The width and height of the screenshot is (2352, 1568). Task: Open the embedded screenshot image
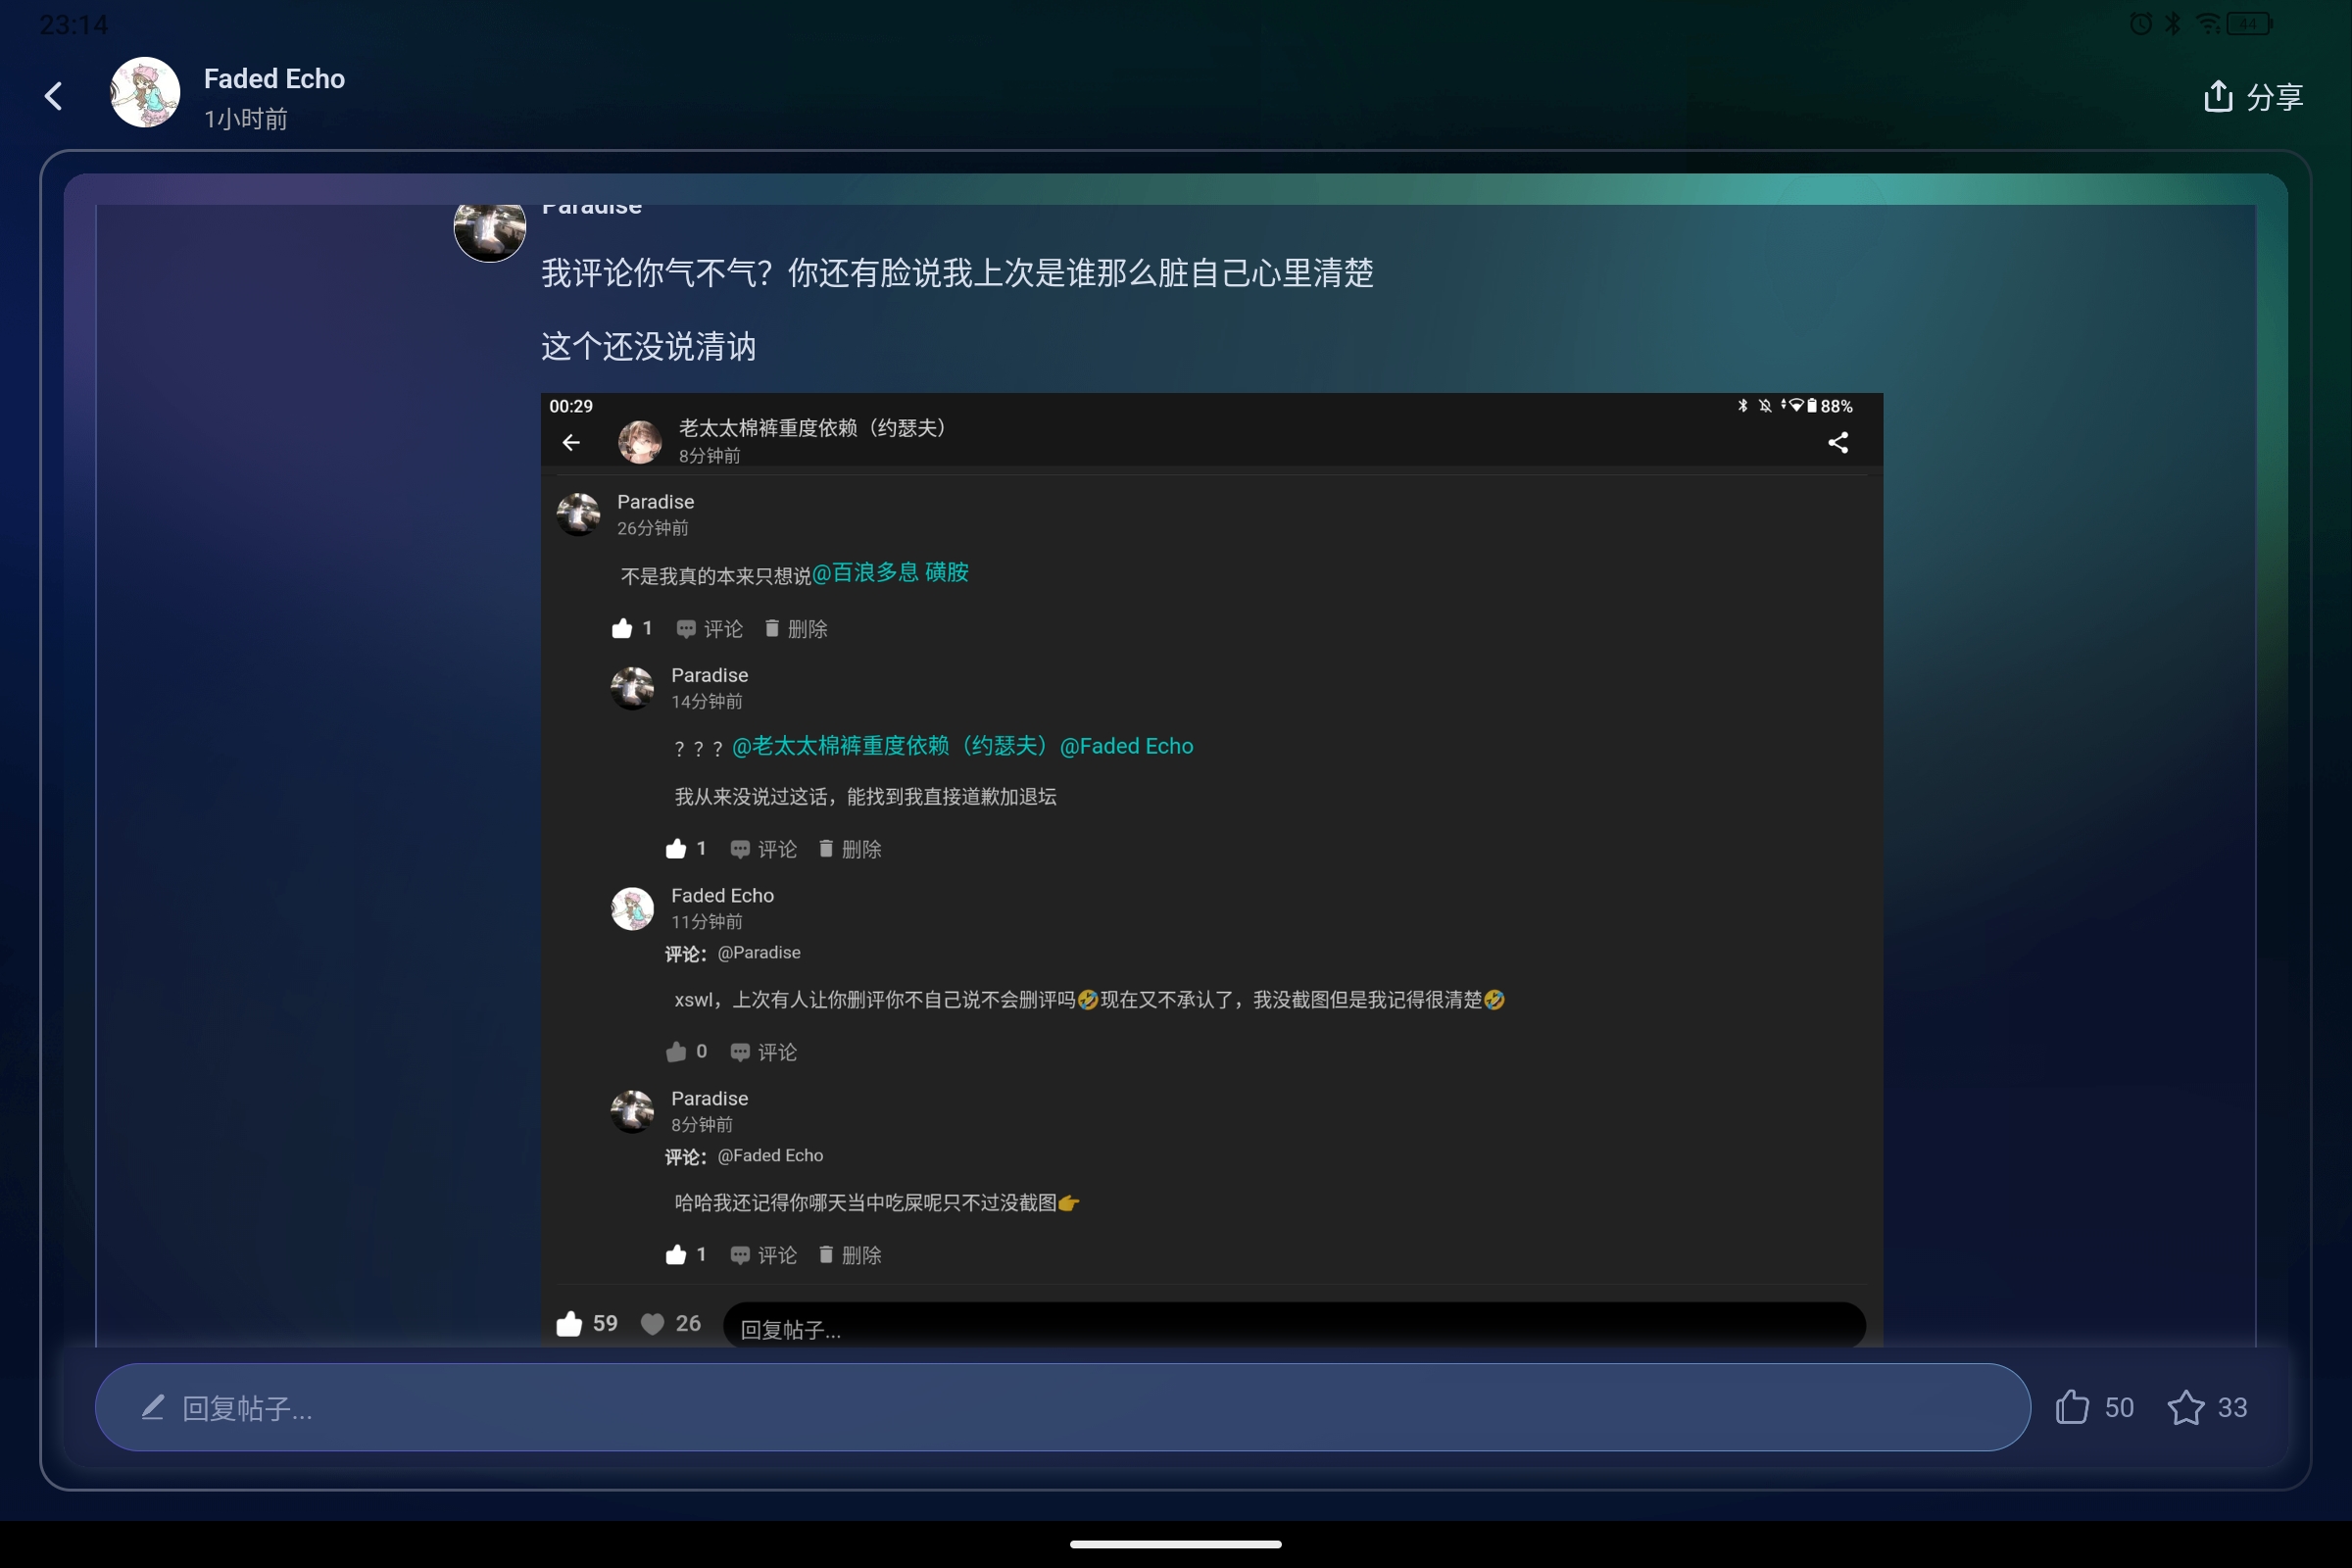click(x=1211, y=869)
